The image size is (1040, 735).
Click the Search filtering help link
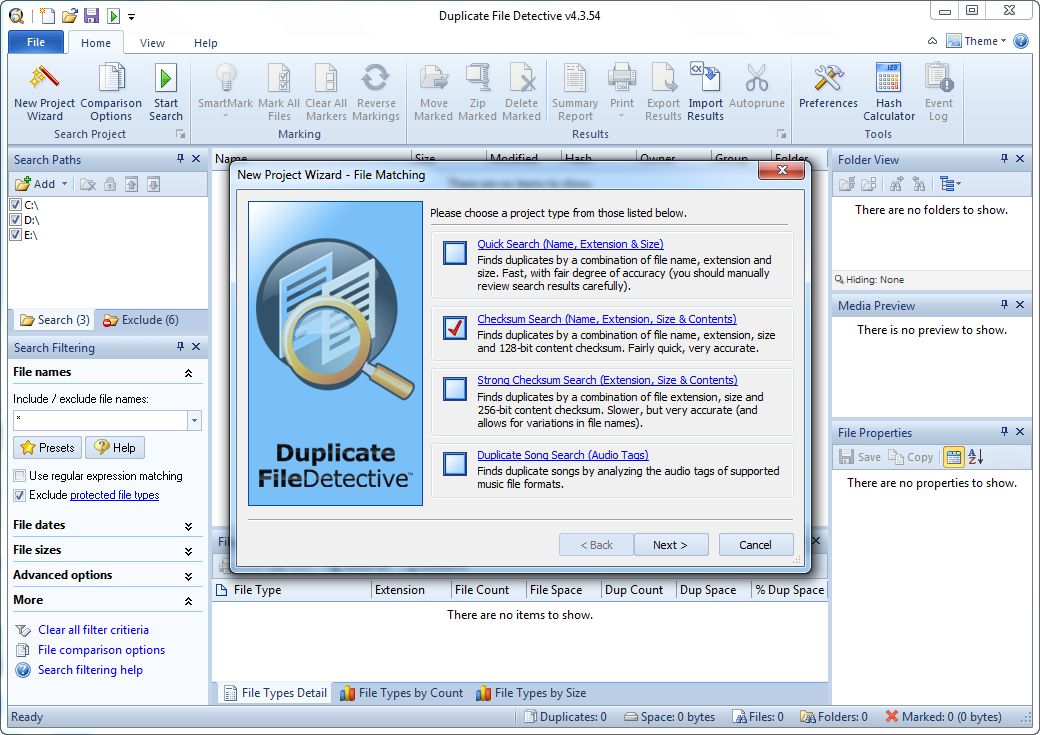90,670
